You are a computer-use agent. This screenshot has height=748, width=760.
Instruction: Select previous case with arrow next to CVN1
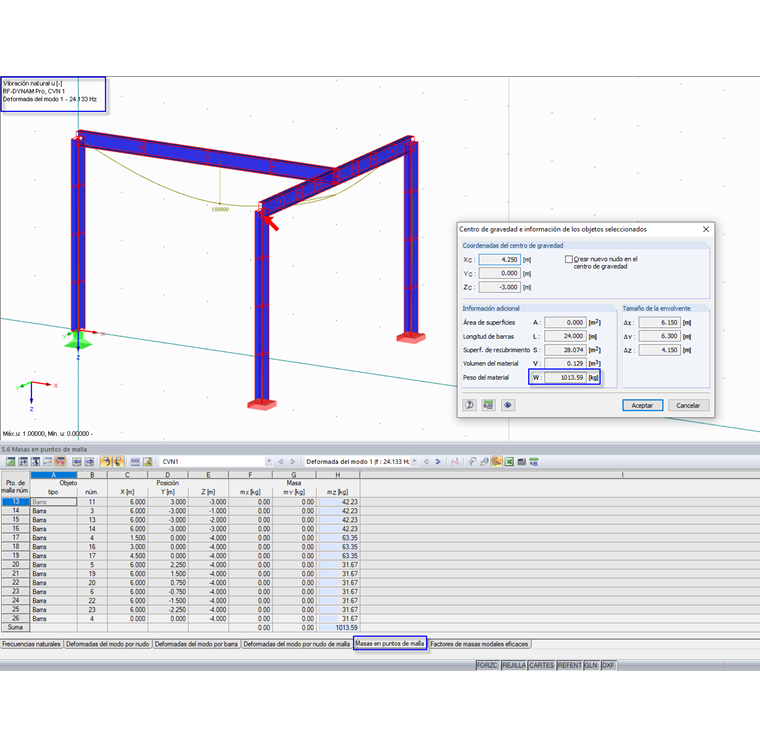(x=281, y=462)
